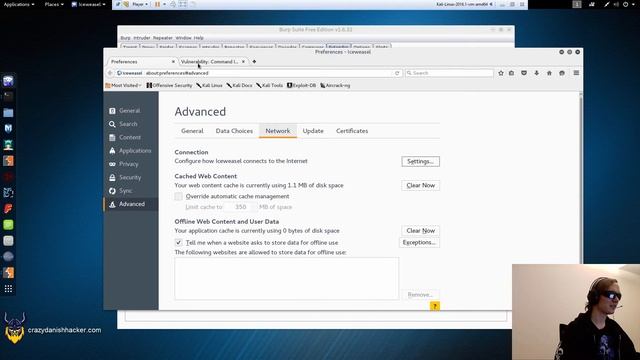Image resolution: width=640 pixels, height=360 pixels.
Task: Switch to the Certificates tab
Action: (x=352, y=131)
